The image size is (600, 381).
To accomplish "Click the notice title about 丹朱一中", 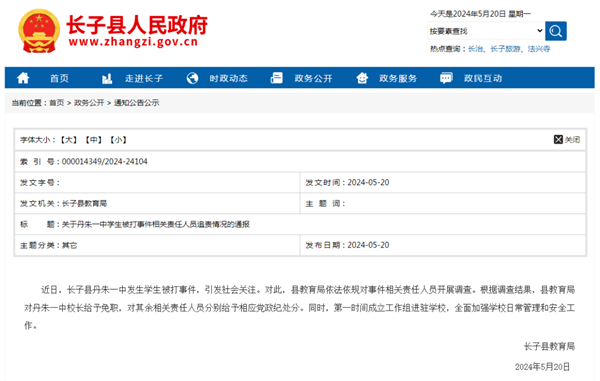I will pos(156,224).
